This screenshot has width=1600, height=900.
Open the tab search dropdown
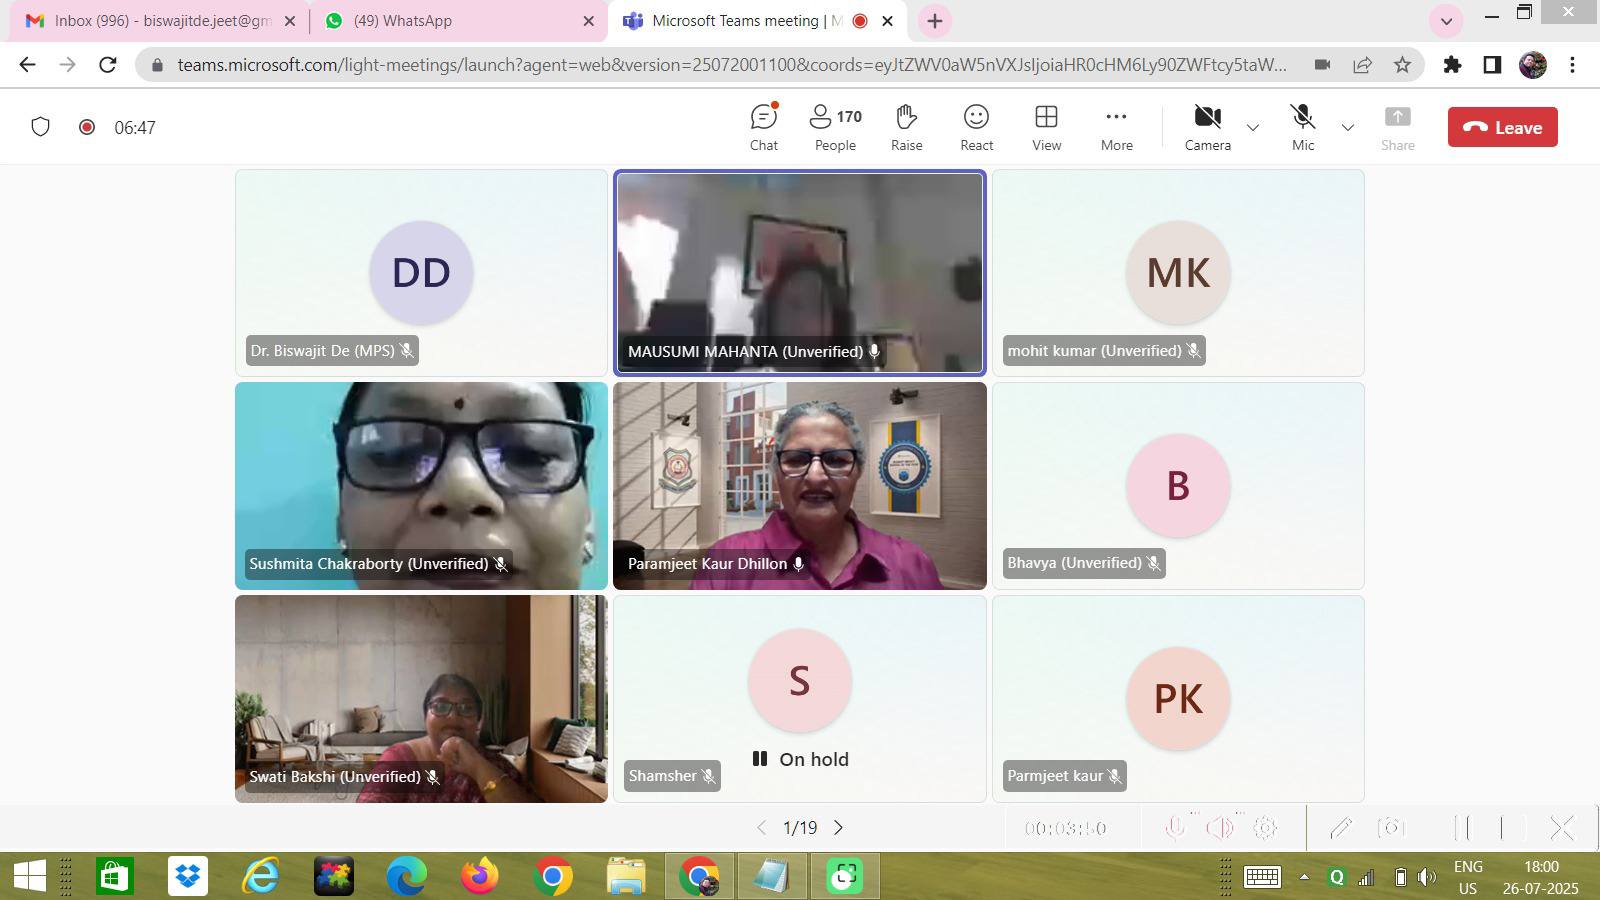tap(1446, 21)
